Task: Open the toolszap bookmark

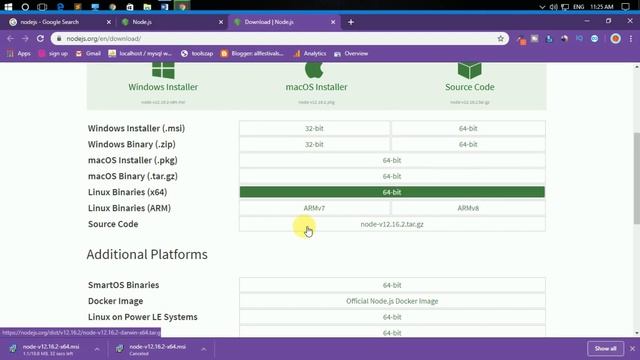Action: (197, 53)
